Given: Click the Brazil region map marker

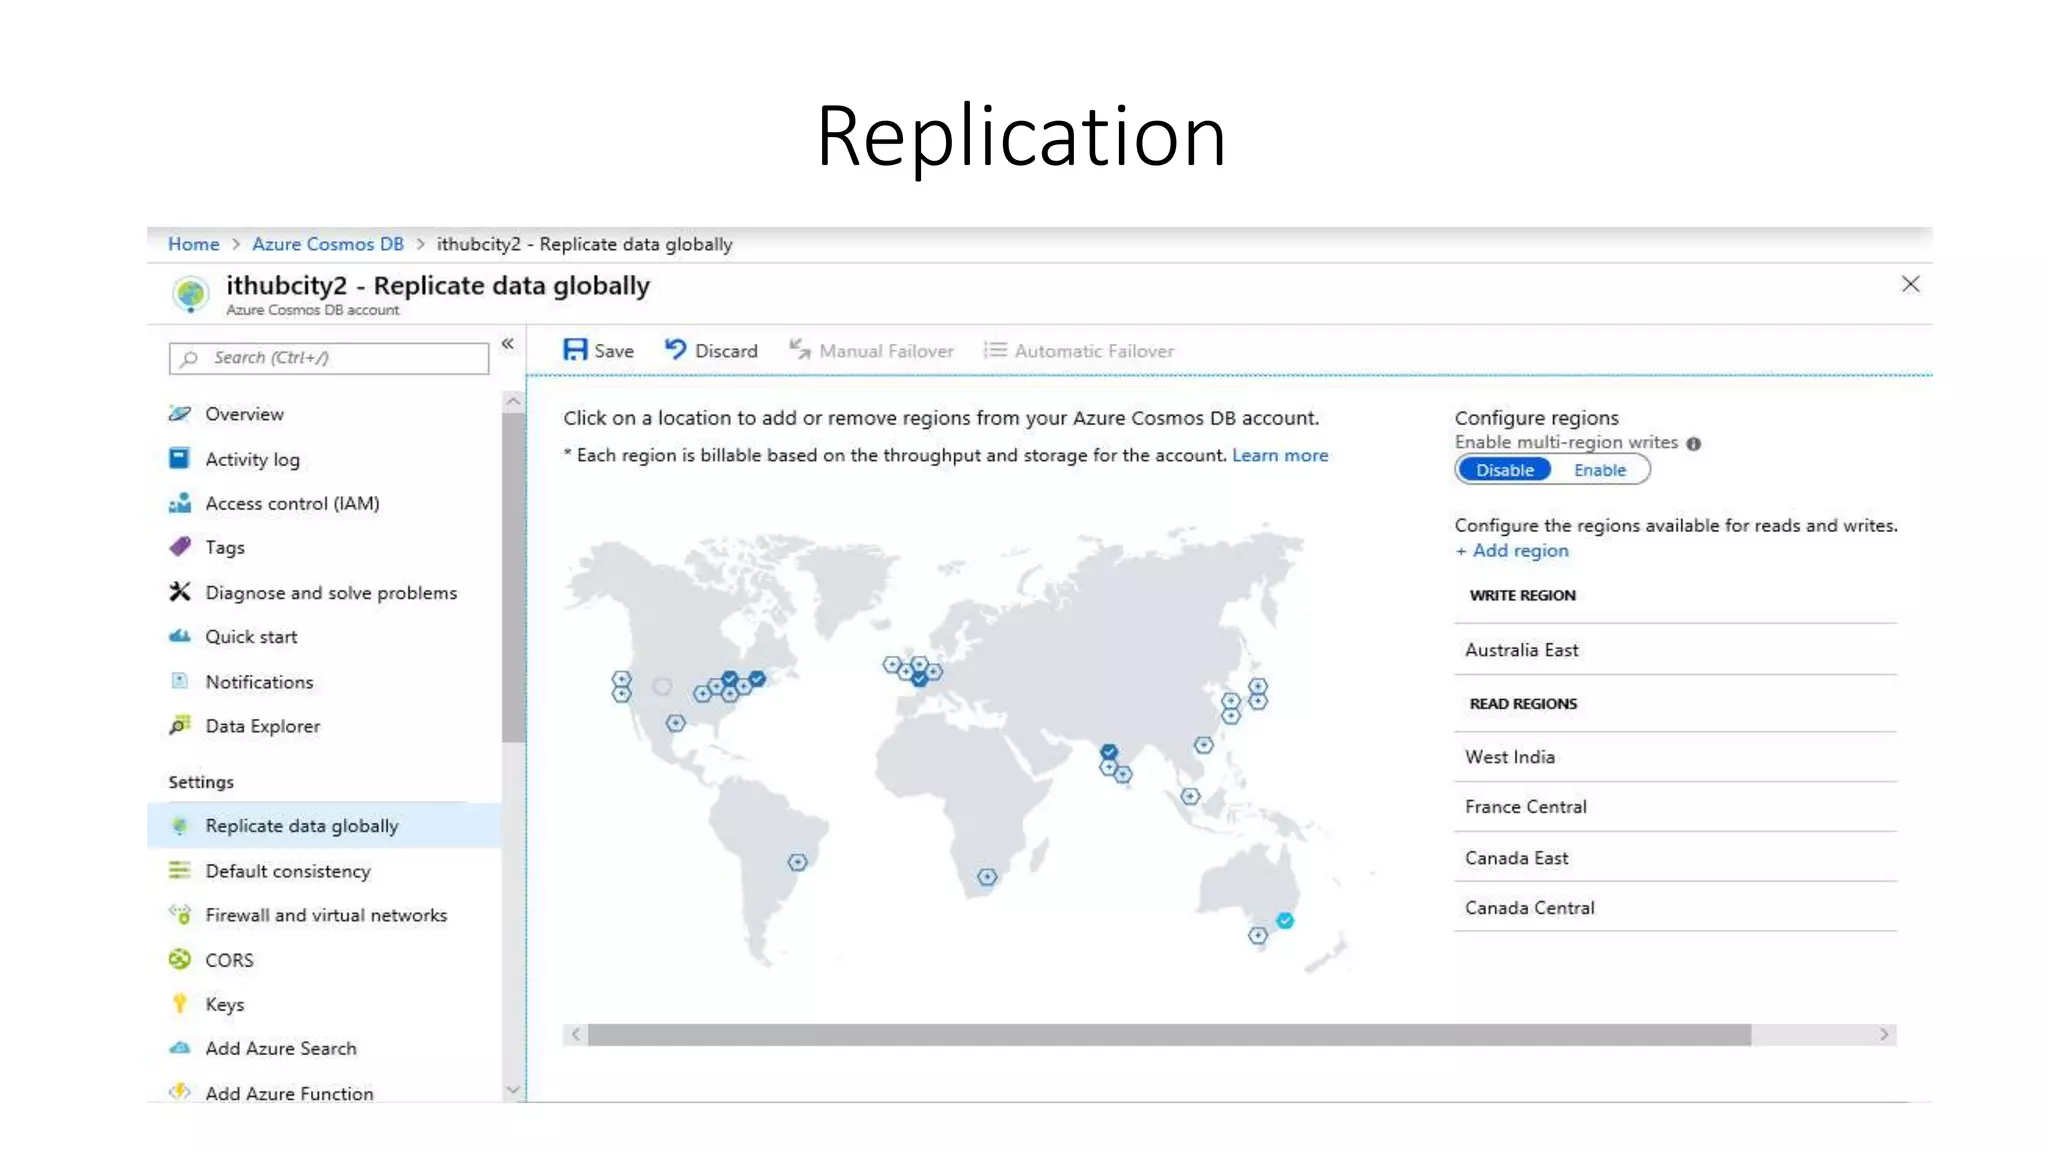Looking at the screenshot, I should (797, 862).
